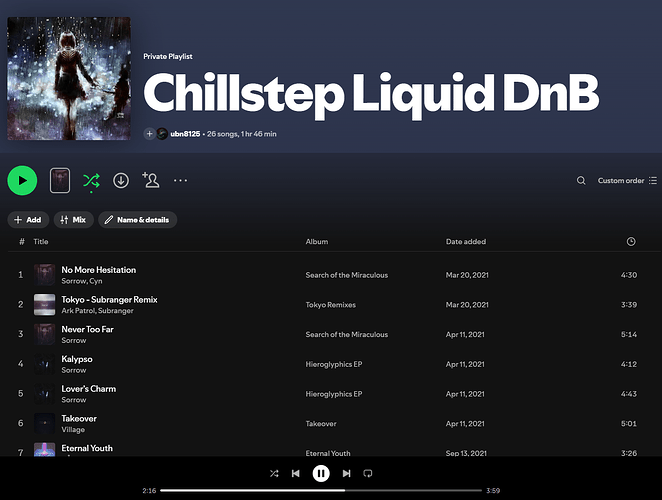The width and height of the screenshot is (662, 500).
Task: Click the Chillstep Liquid DnB title
Action: 371,94
